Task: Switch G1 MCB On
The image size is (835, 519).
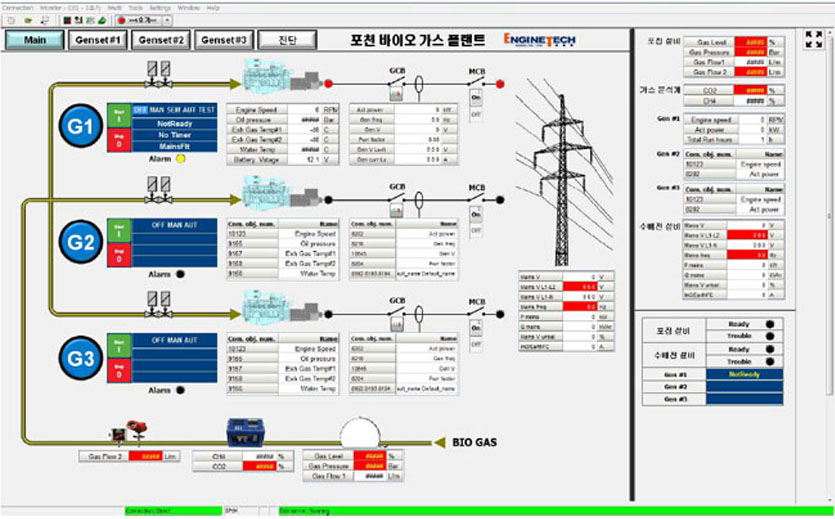Action: tap(476, 98)
